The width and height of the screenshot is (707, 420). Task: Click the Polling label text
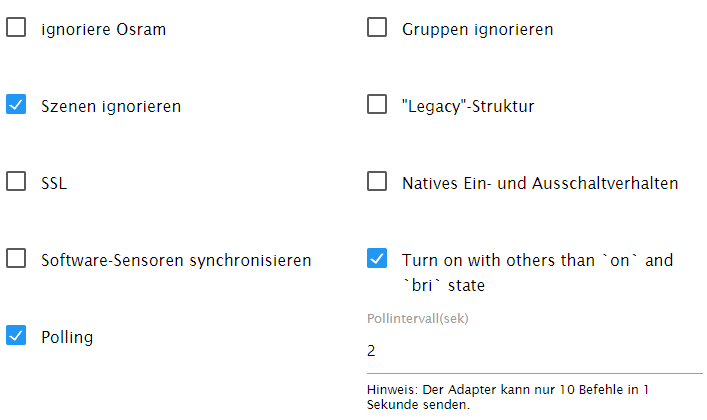(x=67, y=337)
